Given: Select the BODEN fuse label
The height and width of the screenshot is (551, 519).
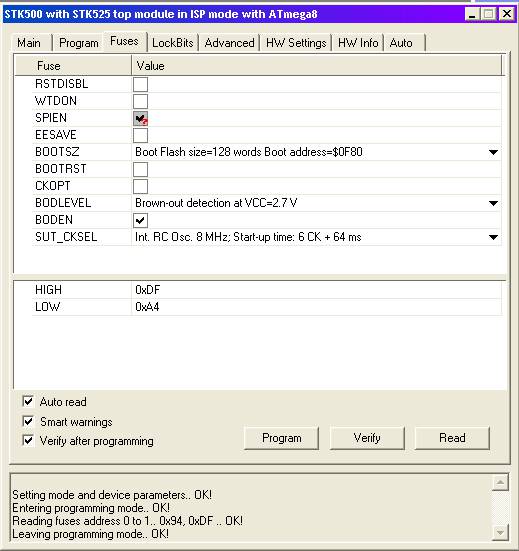Looking at the screenshot, I should click(54, 220).
